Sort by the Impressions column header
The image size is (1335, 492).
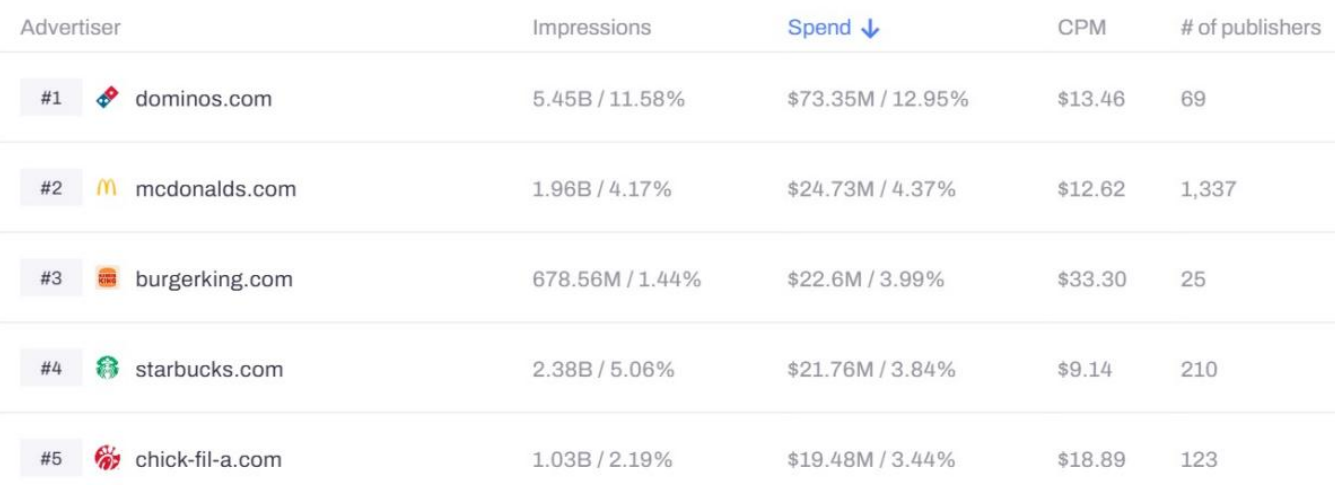[591, 28]
